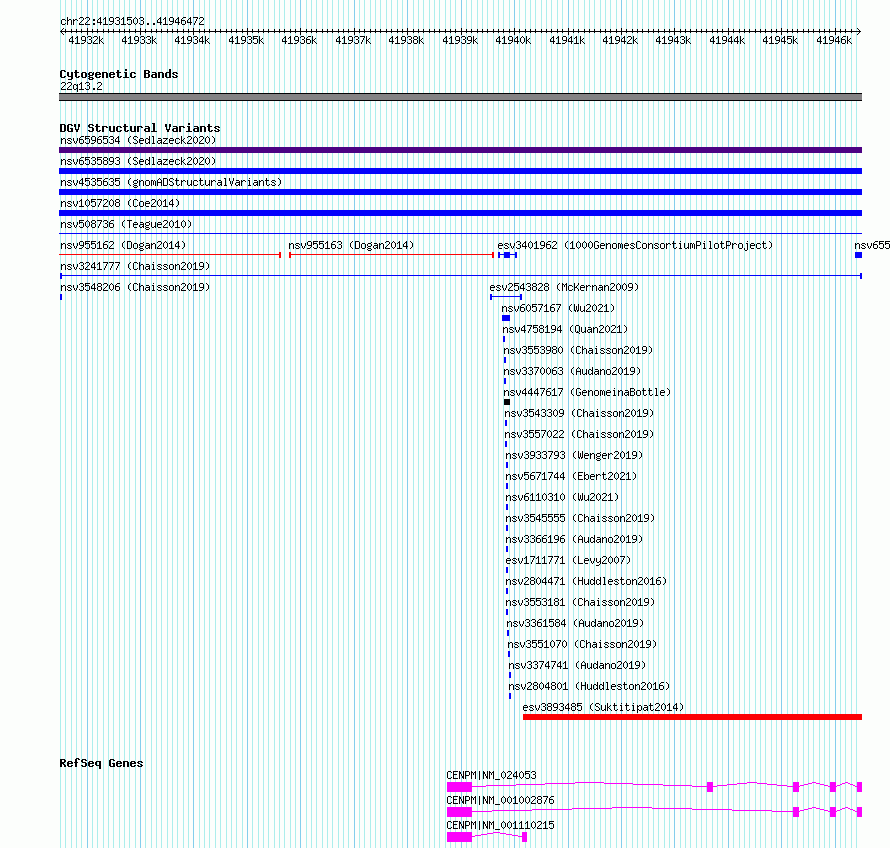Select nsv6057167 (Wu2021) label
This screenshot has height=848, width=890.
coord(558,308)
